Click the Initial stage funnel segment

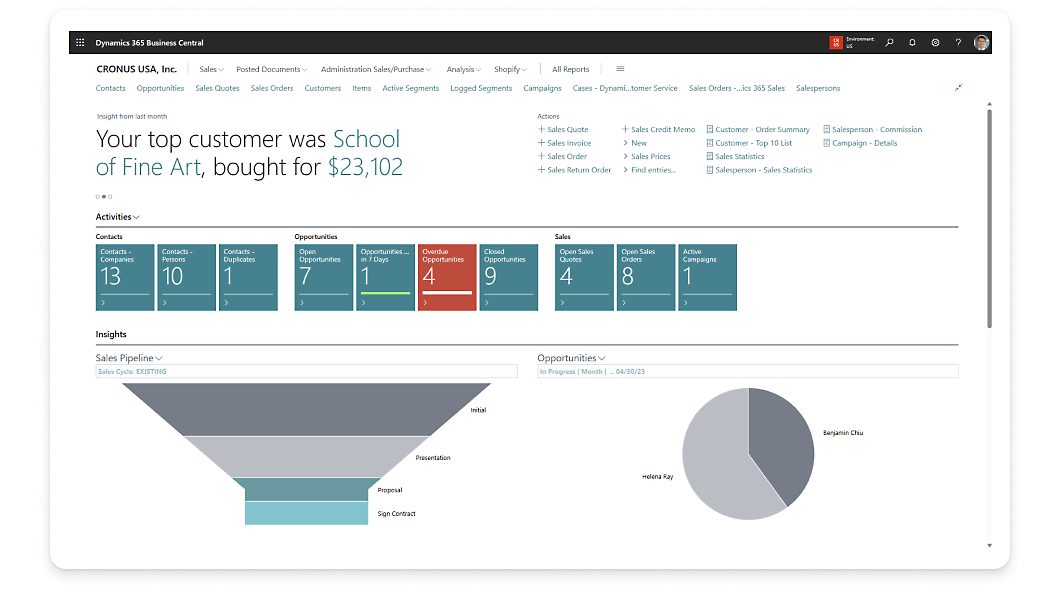point(306,409)
